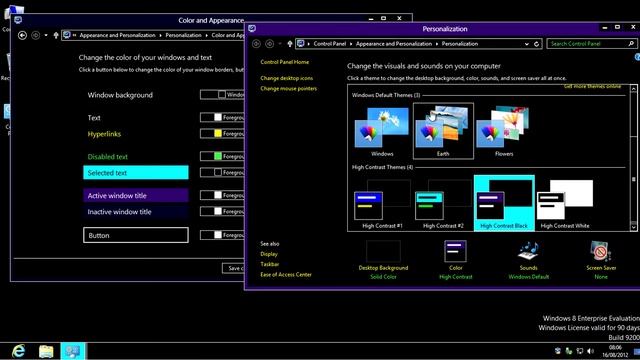Pick the Inactive window title foreground swatch

pos(218,211)
